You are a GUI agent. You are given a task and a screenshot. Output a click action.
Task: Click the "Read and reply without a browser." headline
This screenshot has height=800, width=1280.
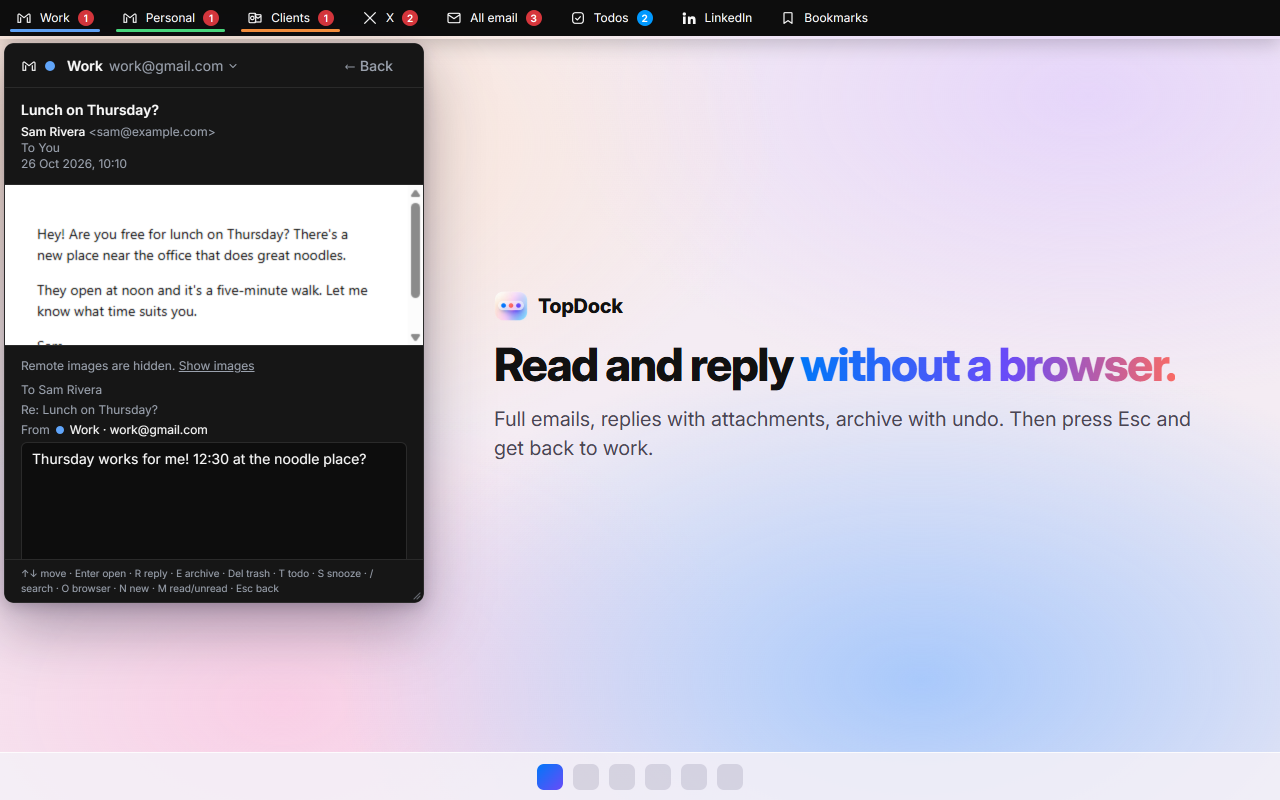pos(834,366)
